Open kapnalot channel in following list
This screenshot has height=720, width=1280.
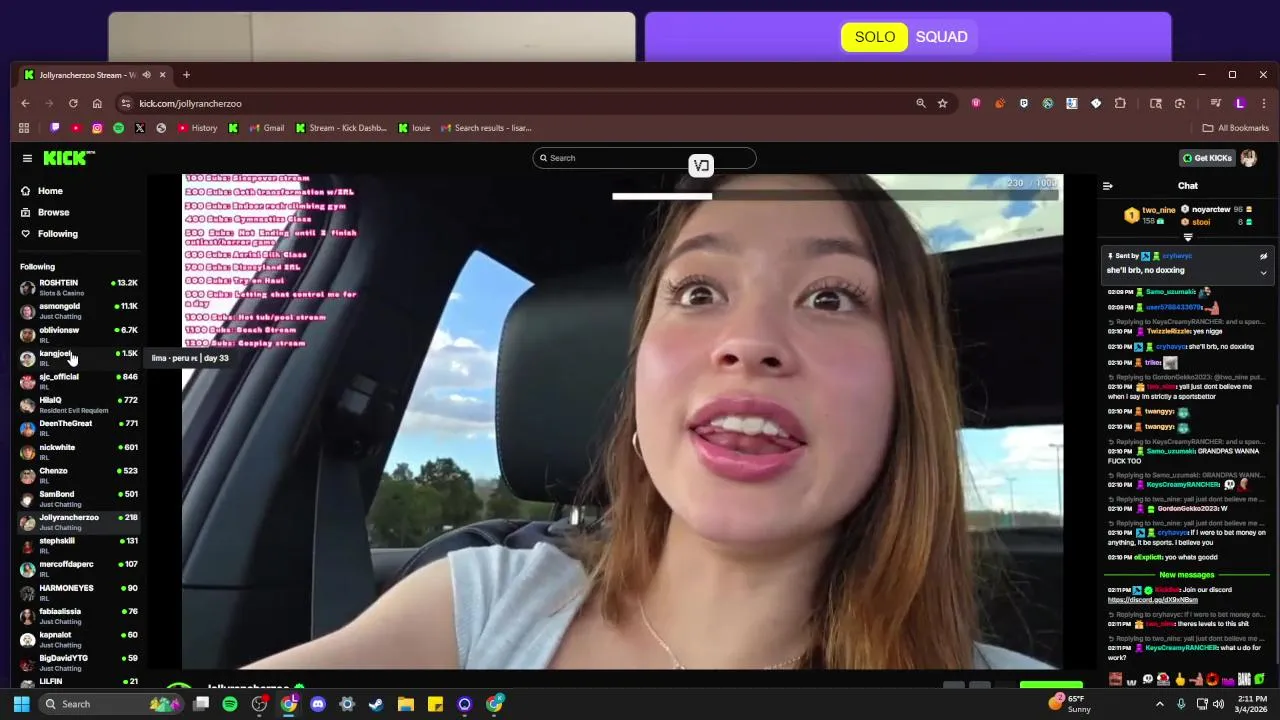[x=79, y=640]
